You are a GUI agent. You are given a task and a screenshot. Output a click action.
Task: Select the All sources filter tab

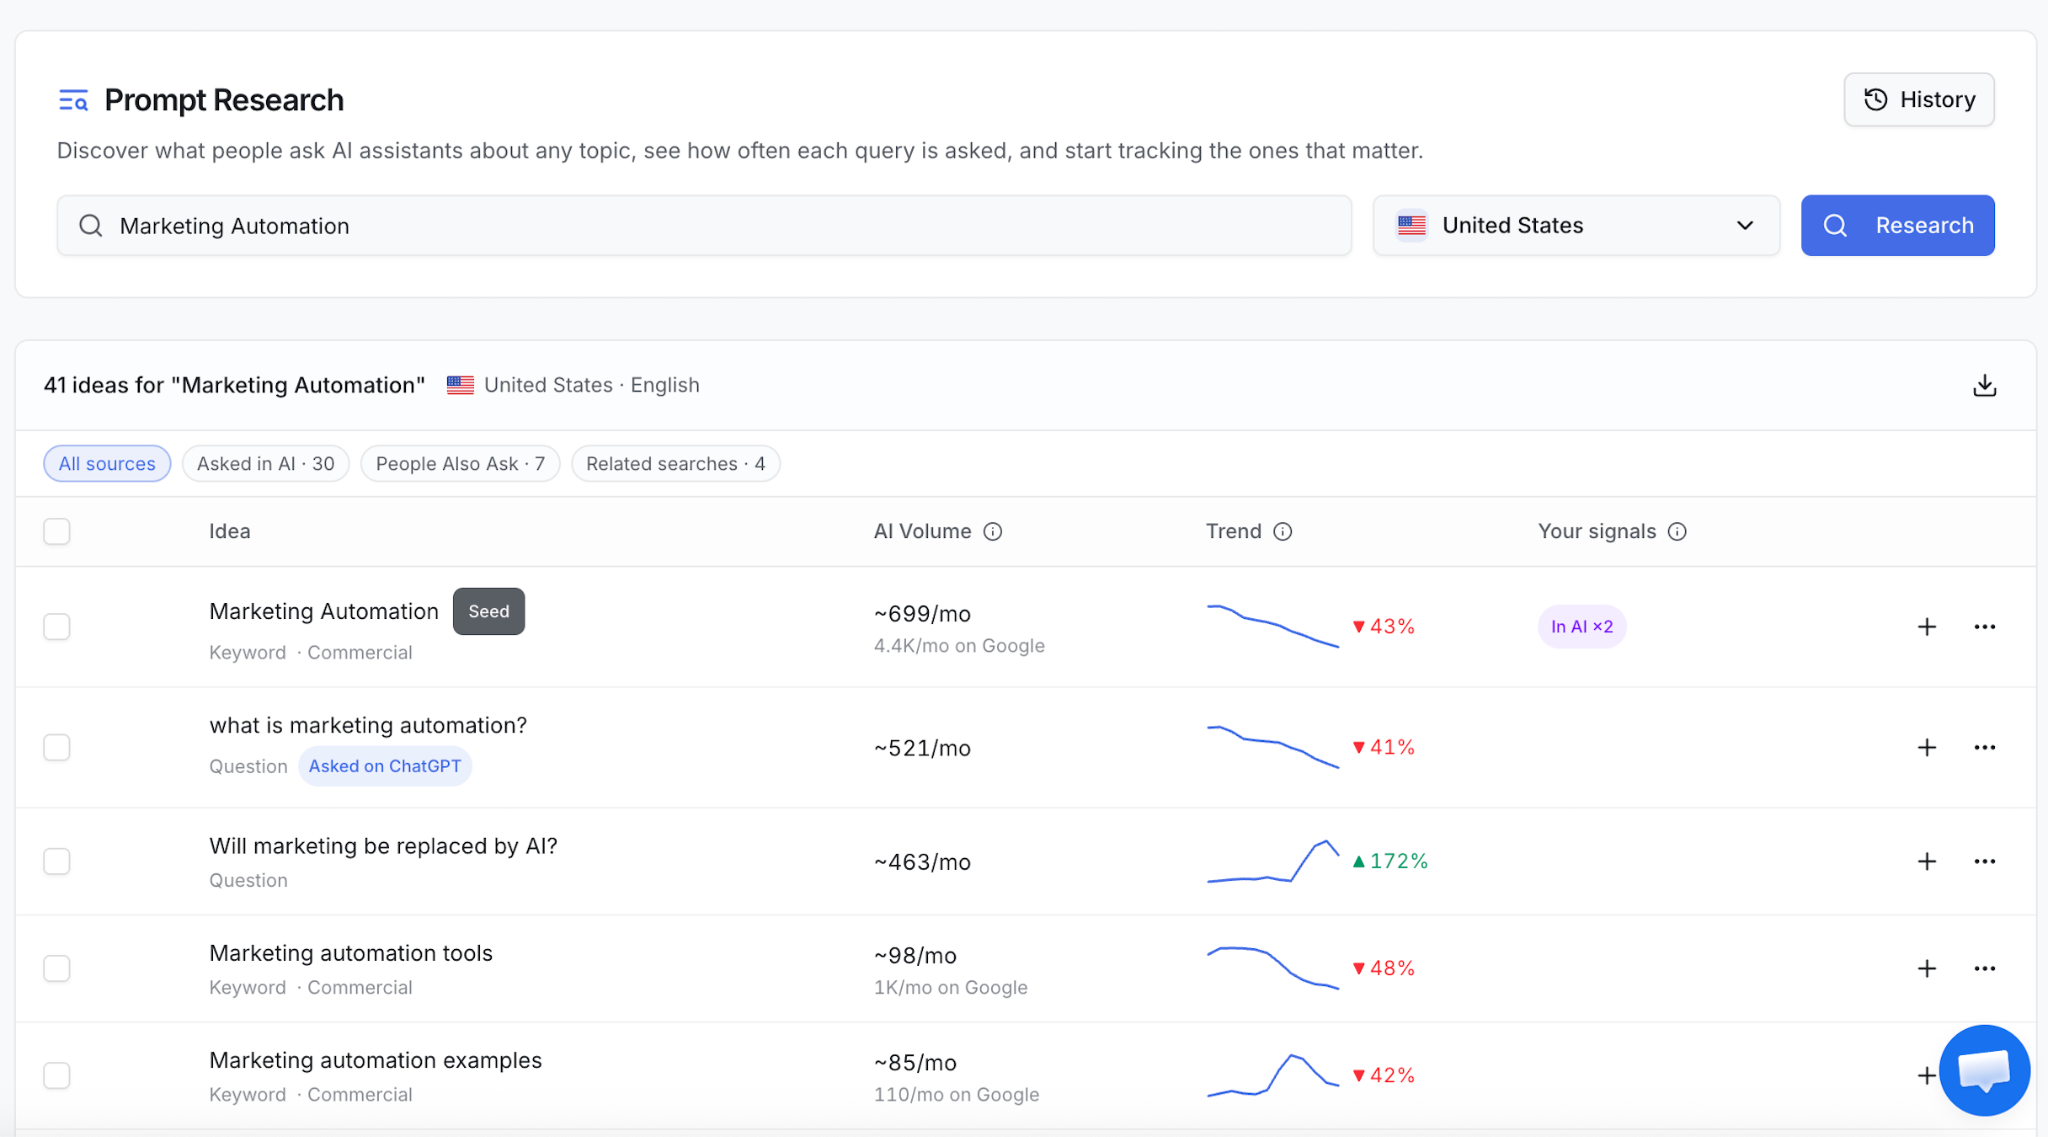coord(107,463)
